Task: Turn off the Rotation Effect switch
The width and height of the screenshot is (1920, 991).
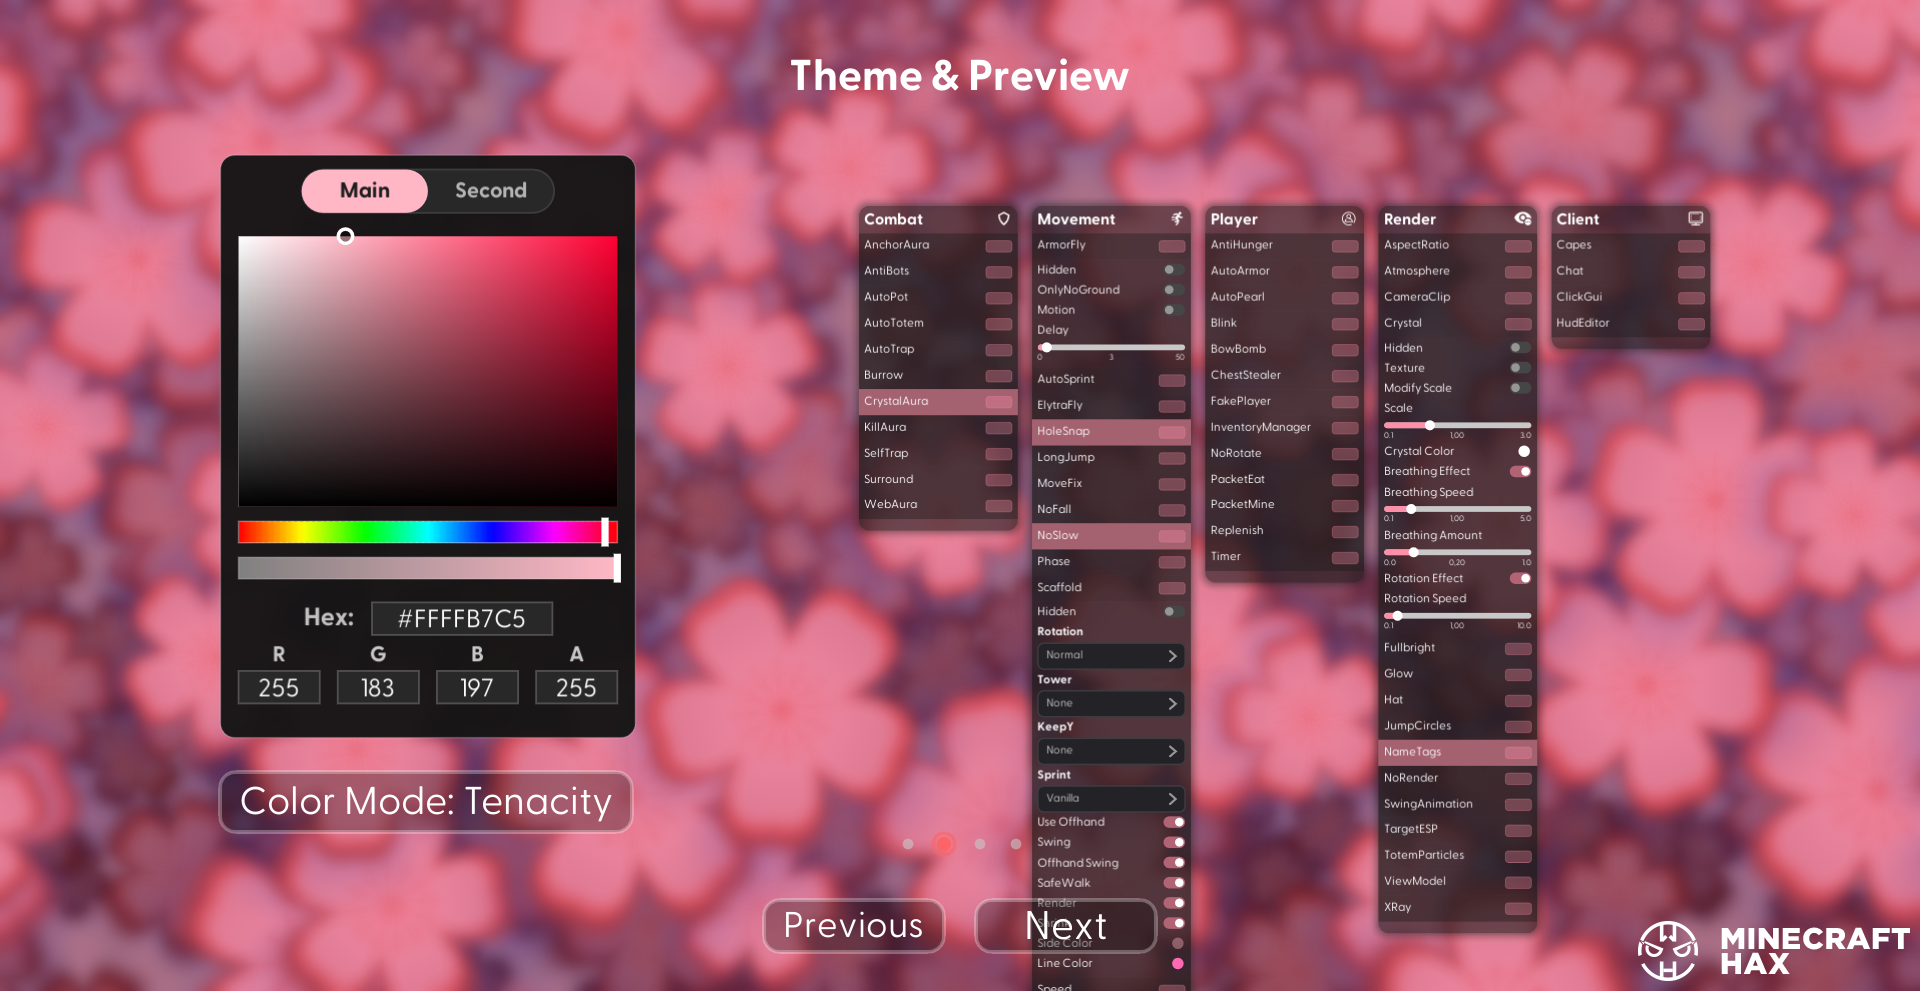Action: (1520, 578)
